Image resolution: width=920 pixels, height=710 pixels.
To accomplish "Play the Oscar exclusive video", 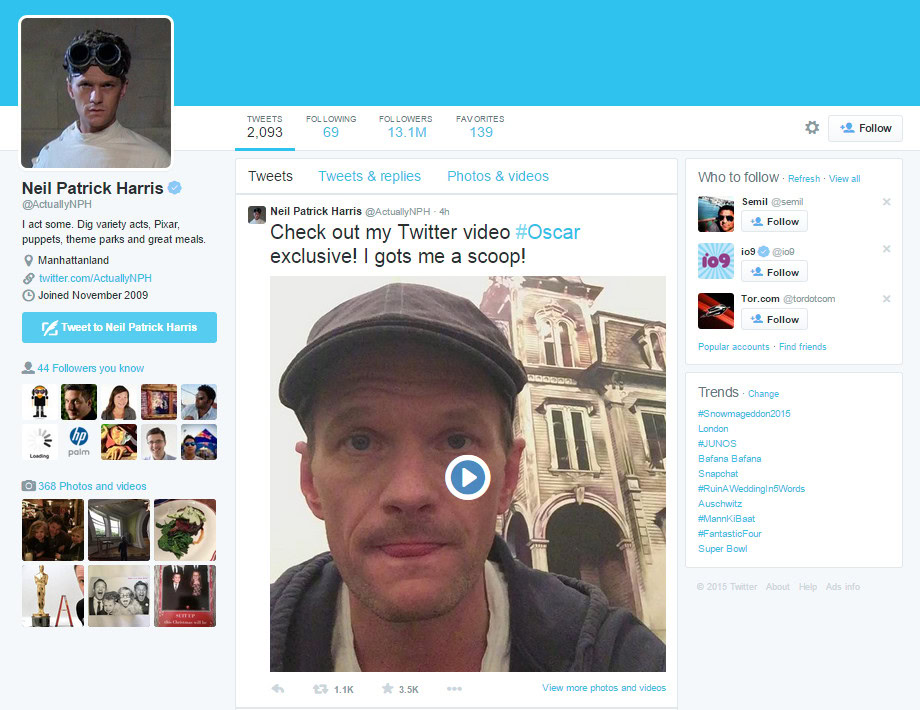I will [x=467, y=477].
